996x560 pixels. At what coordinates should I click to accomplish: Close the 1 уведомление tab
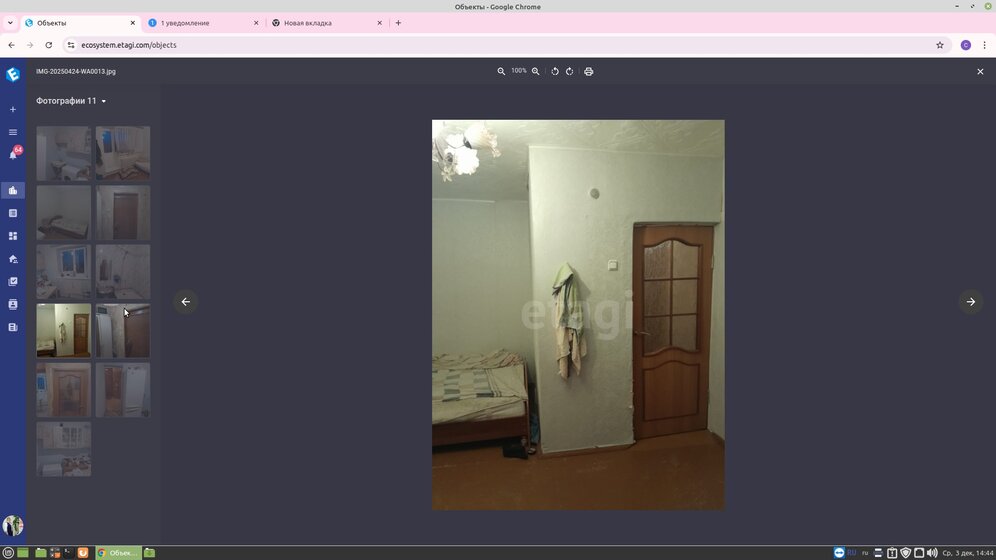click(x=256, y=23)
